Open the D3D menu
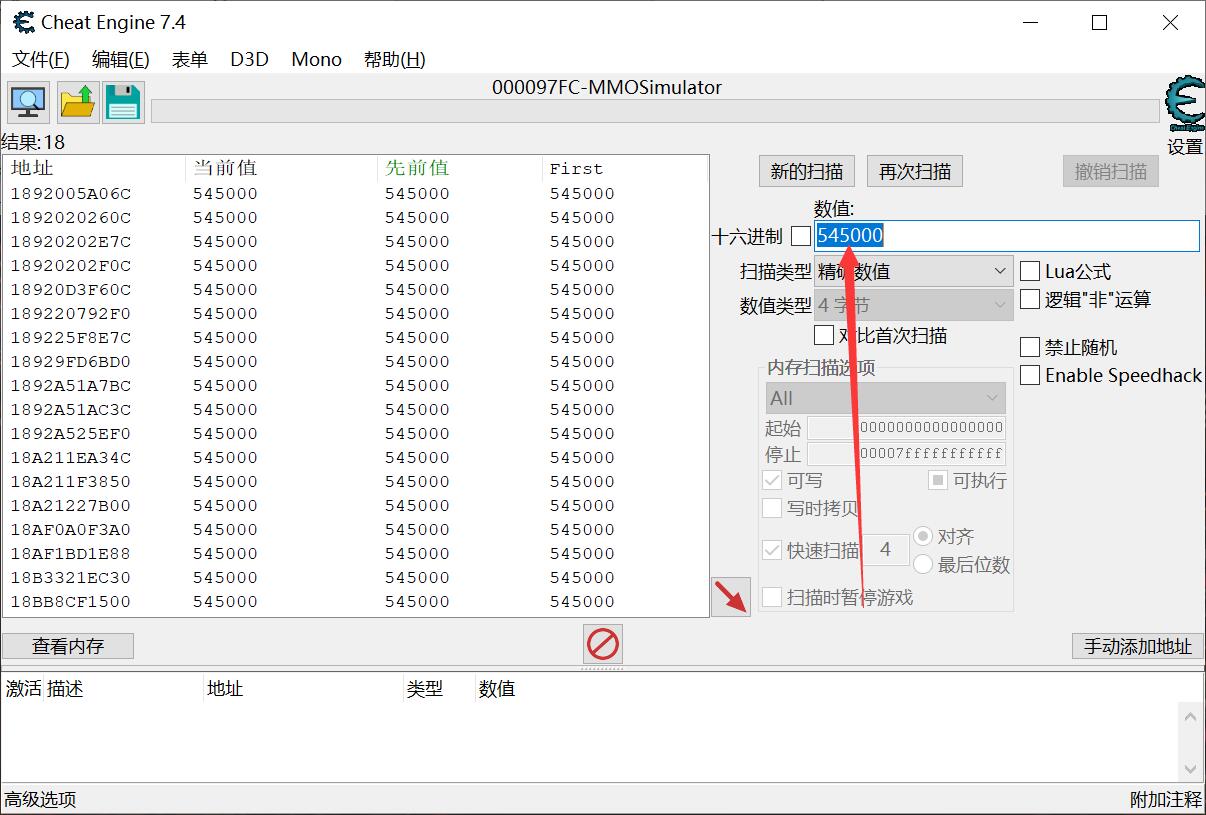The height and width of the screenshot is (815, 1206). click(x=249, y=59)
